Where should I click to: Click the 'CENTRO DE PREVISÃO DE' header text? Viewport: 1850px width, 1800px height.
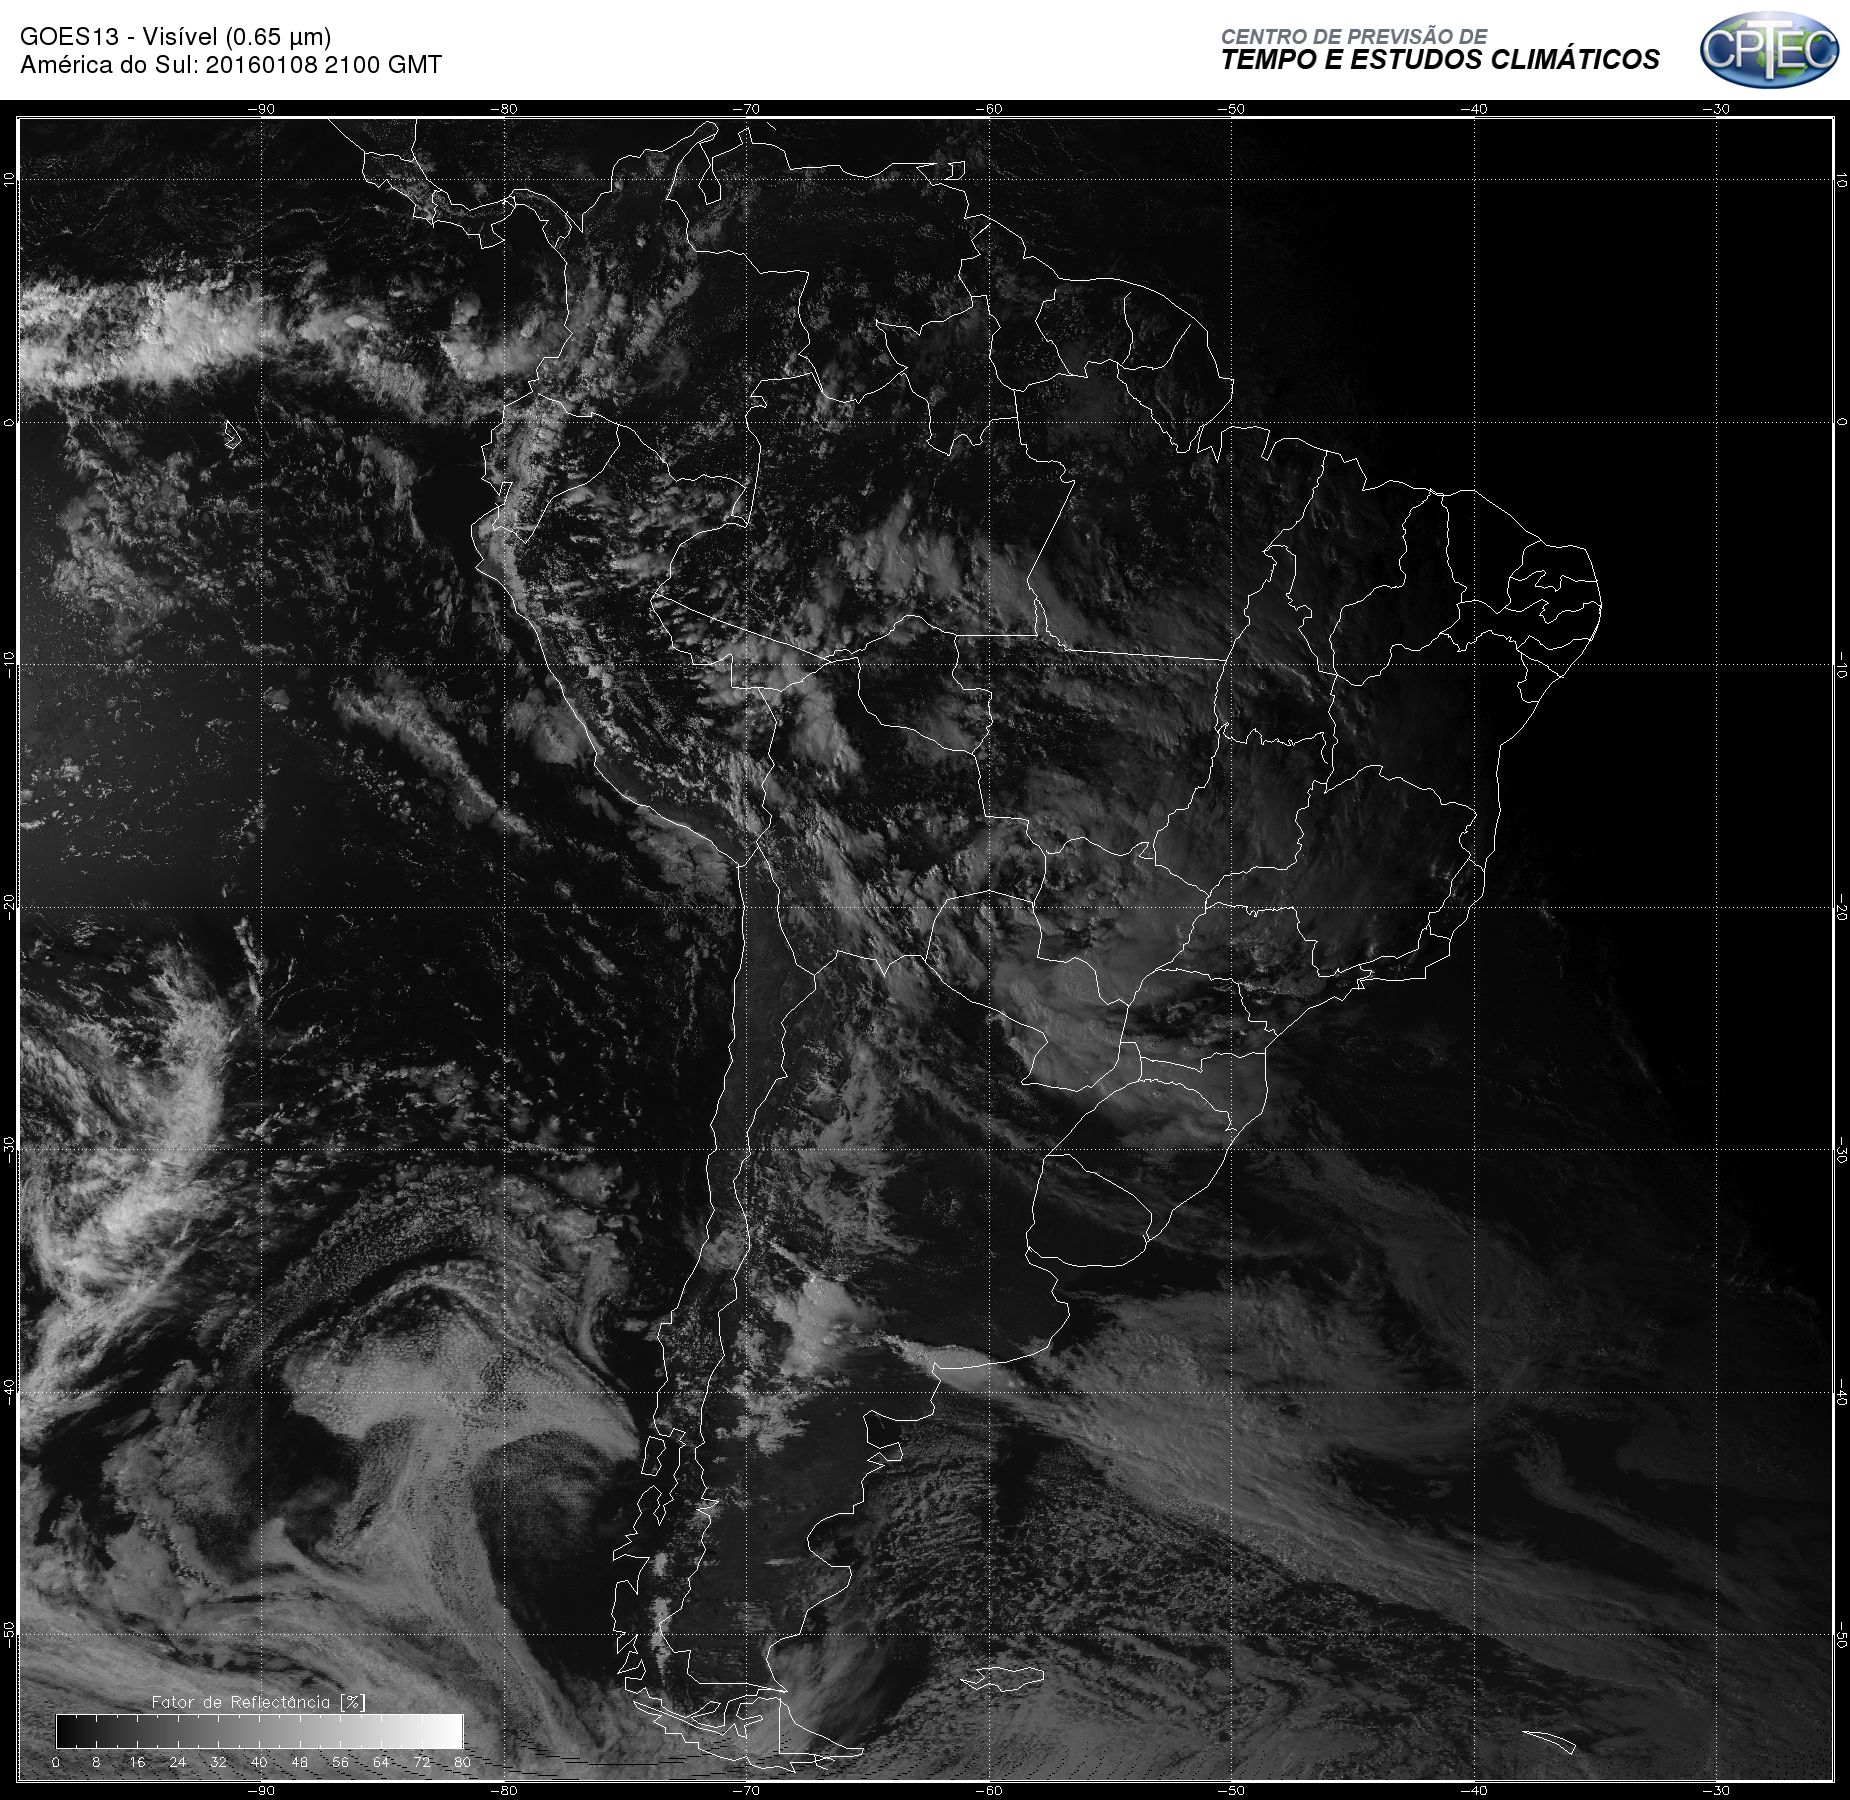coord(1354,36)
